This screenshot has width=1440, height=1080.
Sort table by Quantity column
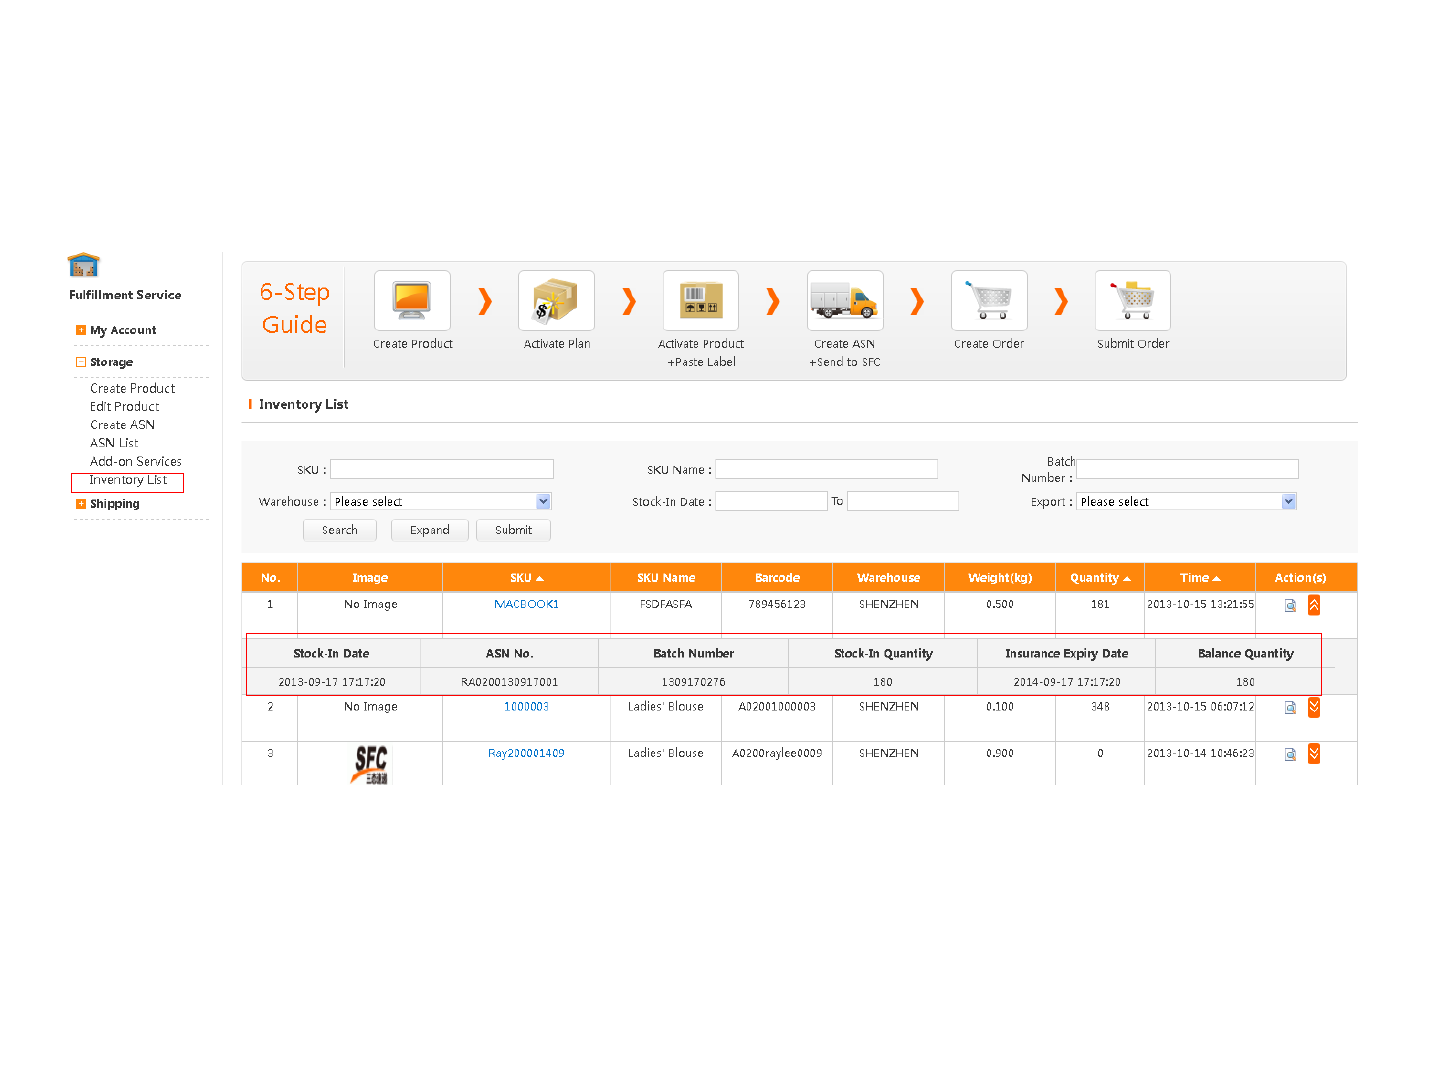coord(1100,578)
